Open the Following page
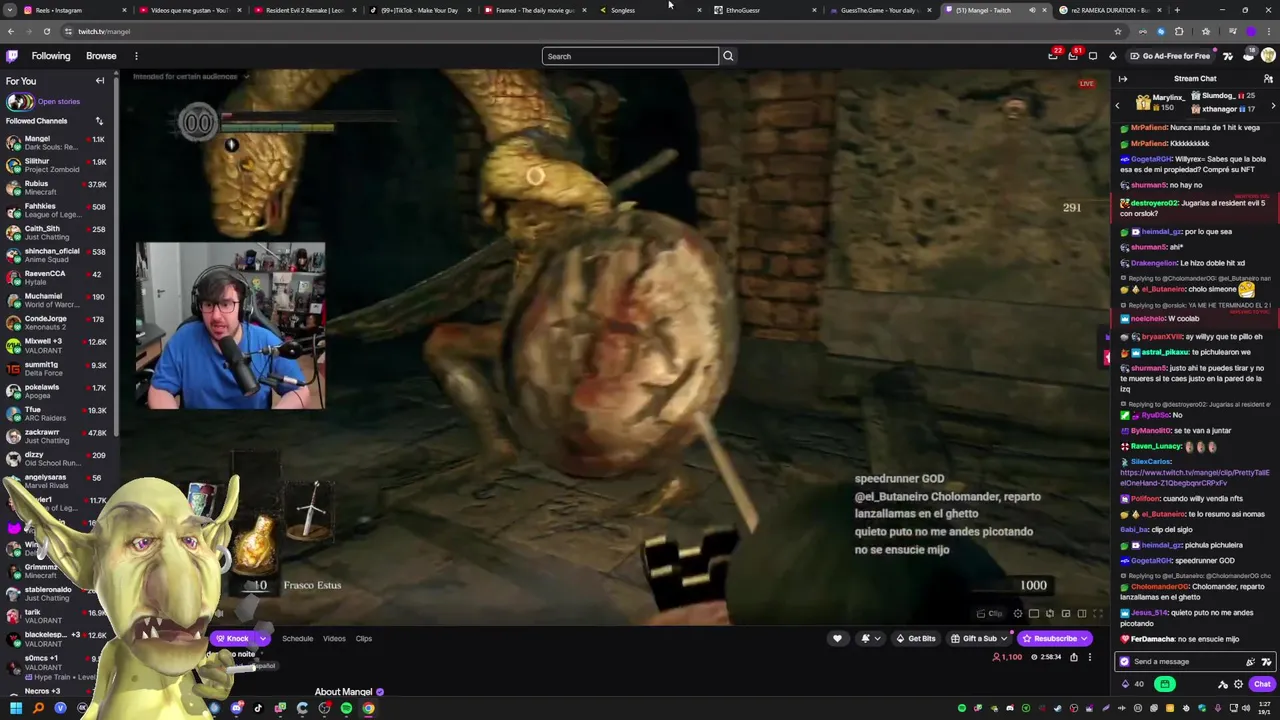Viewport: 1280px width, 720px height. tap(51, 56)
